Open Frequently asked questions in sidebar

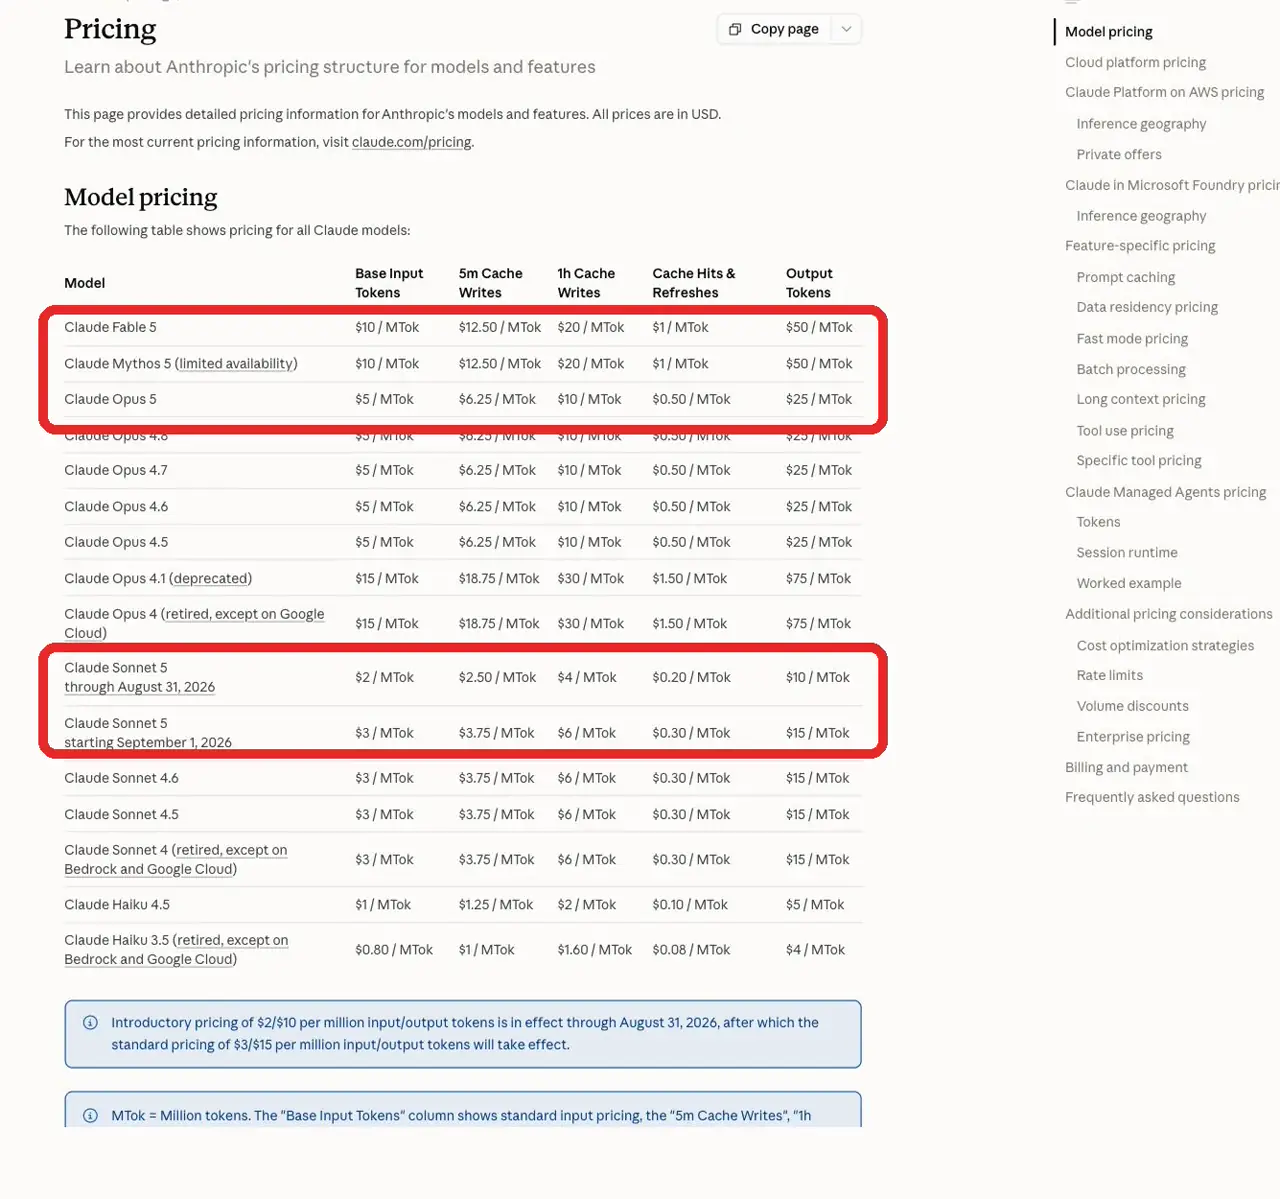click(x=1152, y=797)
